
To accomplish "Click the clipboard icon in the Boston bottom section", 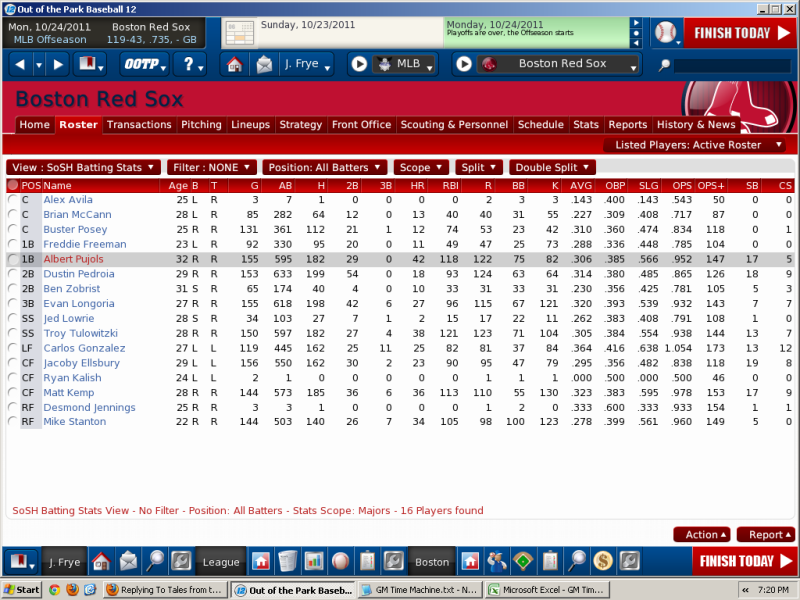I will [549, 562].
